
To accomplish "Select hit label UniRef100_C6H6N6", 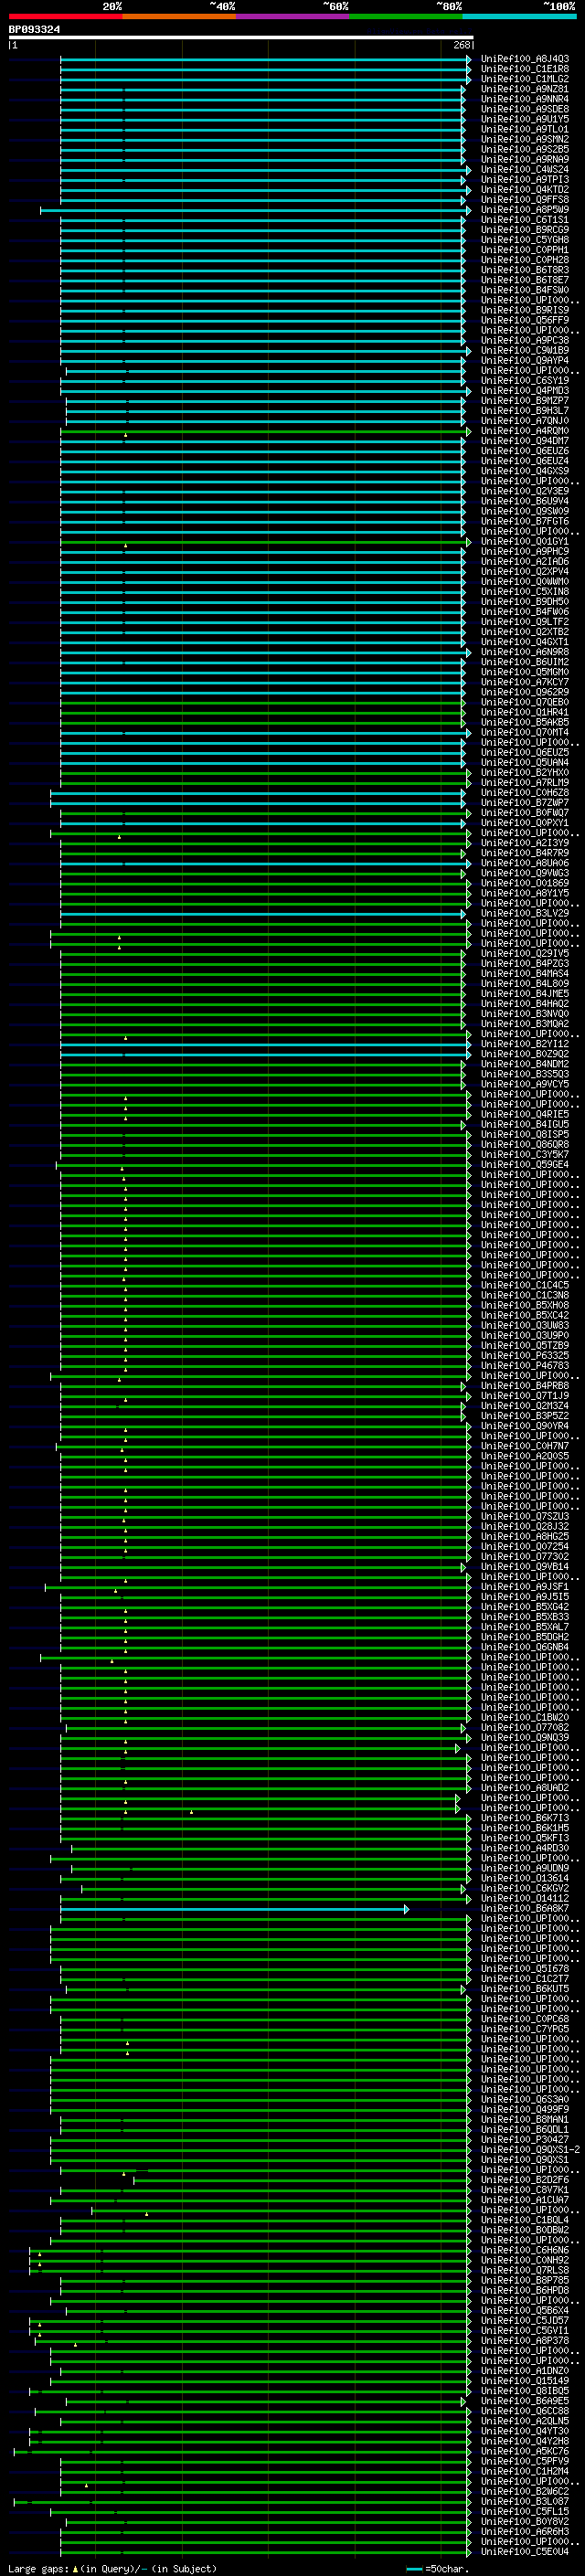I will (525, 2250).
